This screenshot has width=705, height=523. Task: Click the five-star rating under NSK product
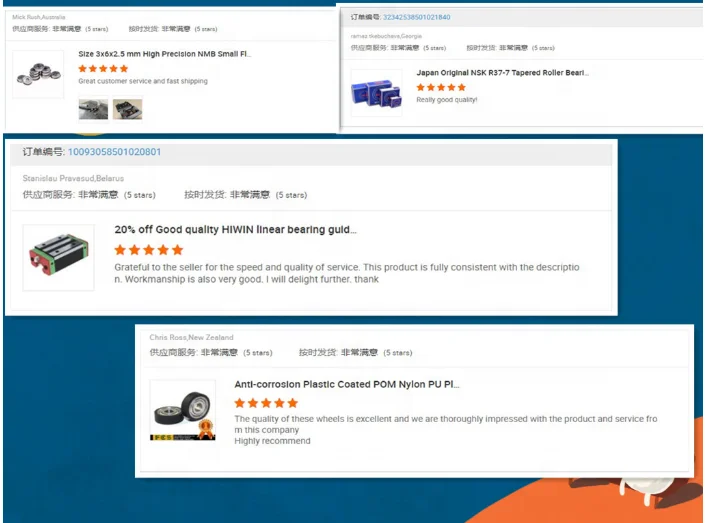[x=441, y=87]
